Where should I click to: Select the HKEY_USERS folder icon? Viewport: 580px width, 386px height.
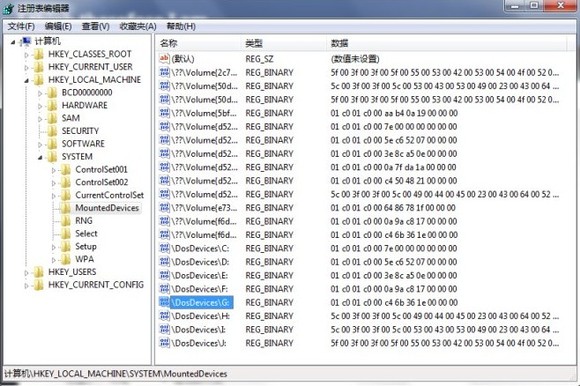click(38, 272)
